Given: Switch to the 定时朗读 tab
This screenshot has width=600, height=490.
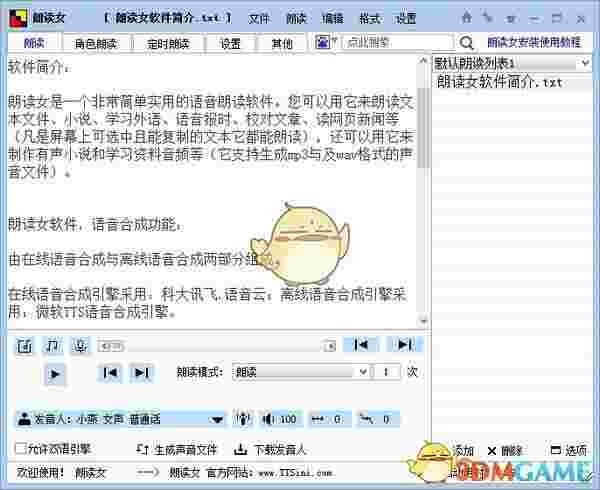Looking at the screenshot, I should [168, 44].
